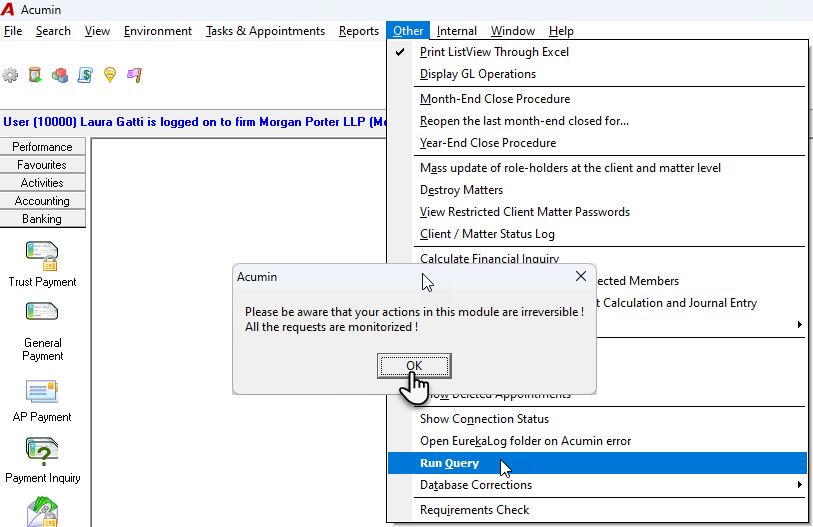Screen dimensions: 813x527
Task: Choose Calculate Financial Inquiry
Action: click(x=597, y=257)
